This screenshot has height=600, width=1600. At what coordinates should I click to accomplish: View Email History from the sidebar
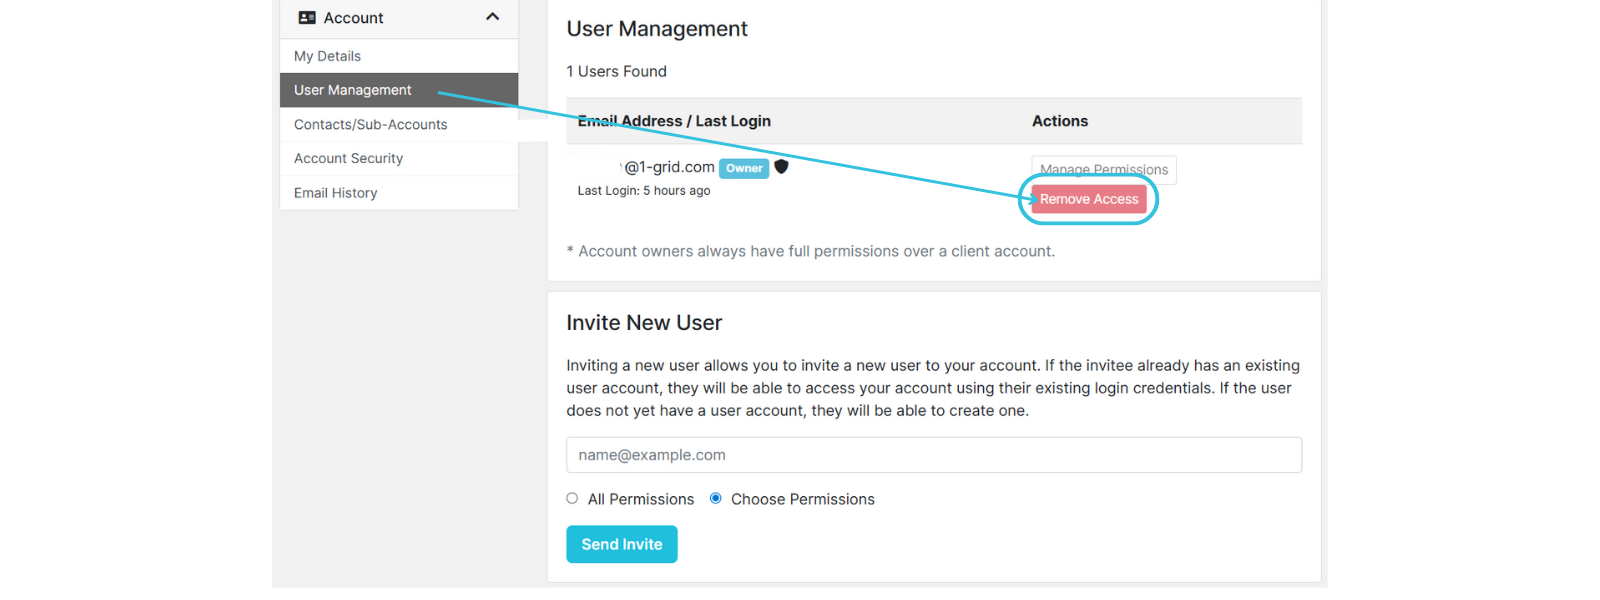click(x=335, y=193)
